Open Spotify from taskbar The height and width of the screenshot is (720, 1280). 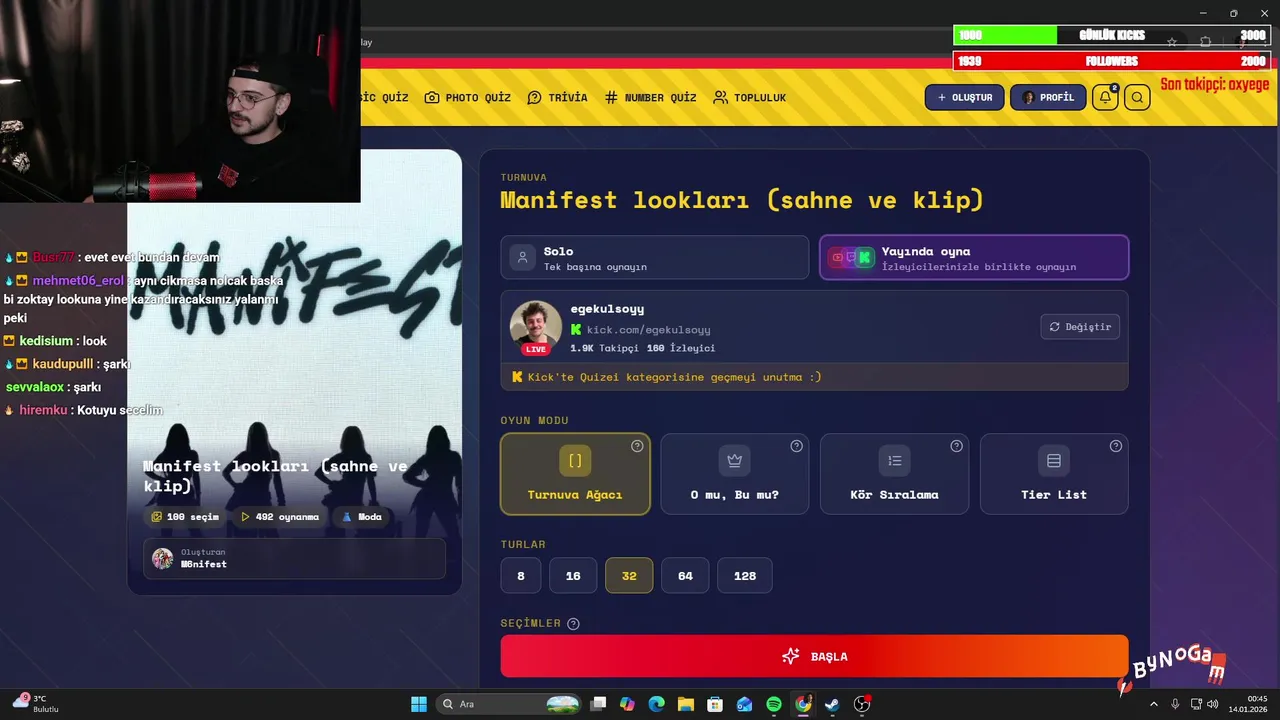click(x=774, y=704)
